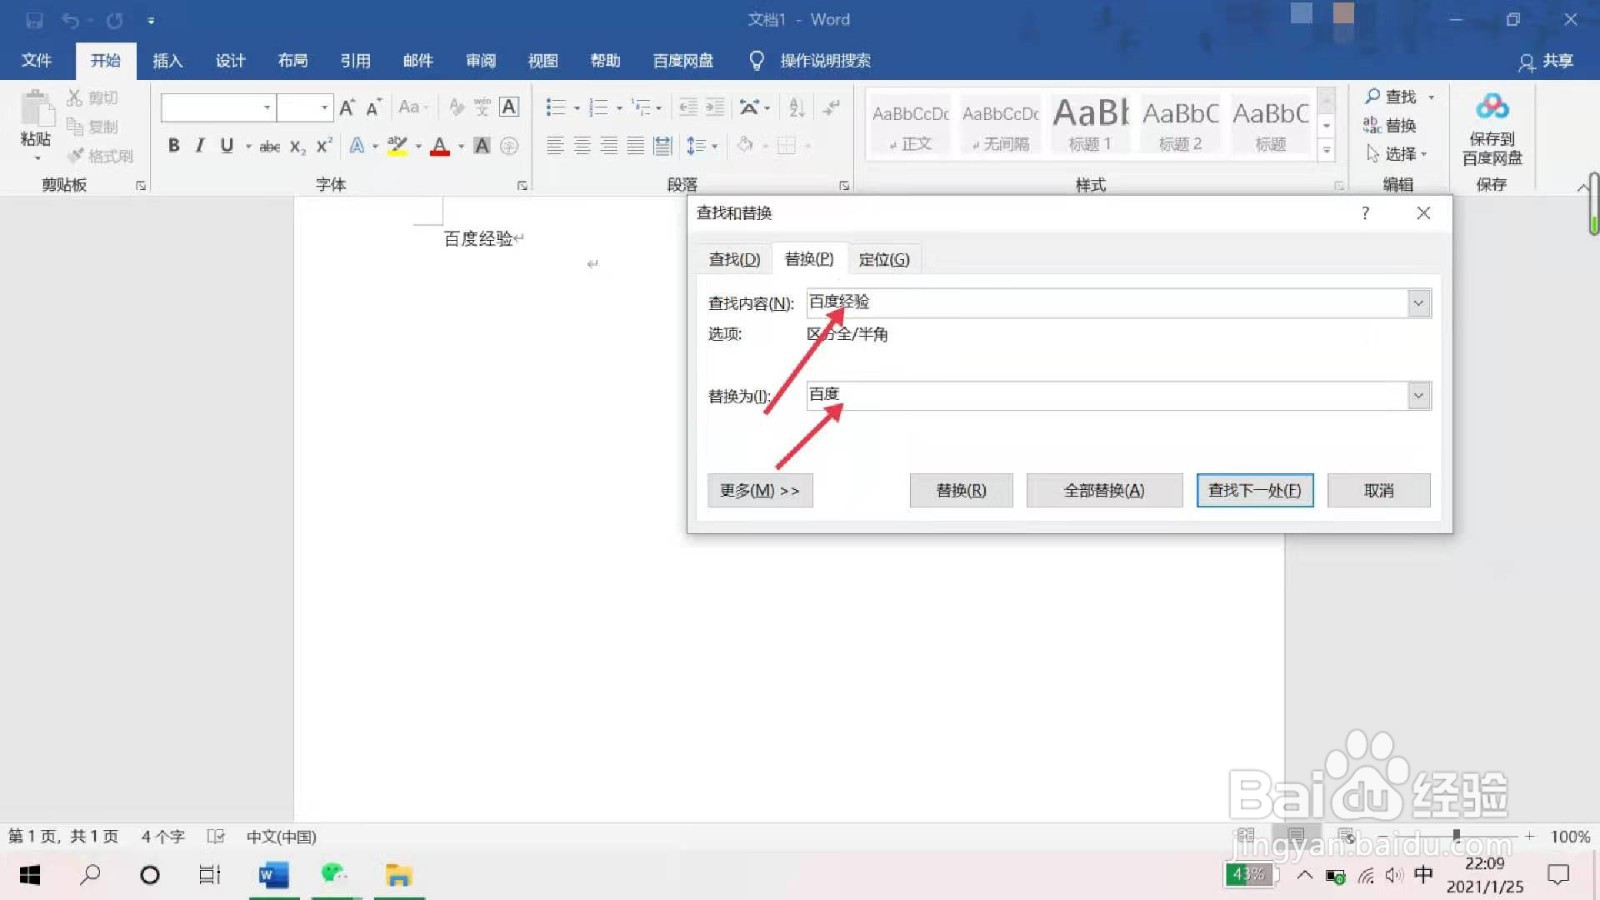
Task: Decrease paragraph indent
Action: click(x=688, y=107)
